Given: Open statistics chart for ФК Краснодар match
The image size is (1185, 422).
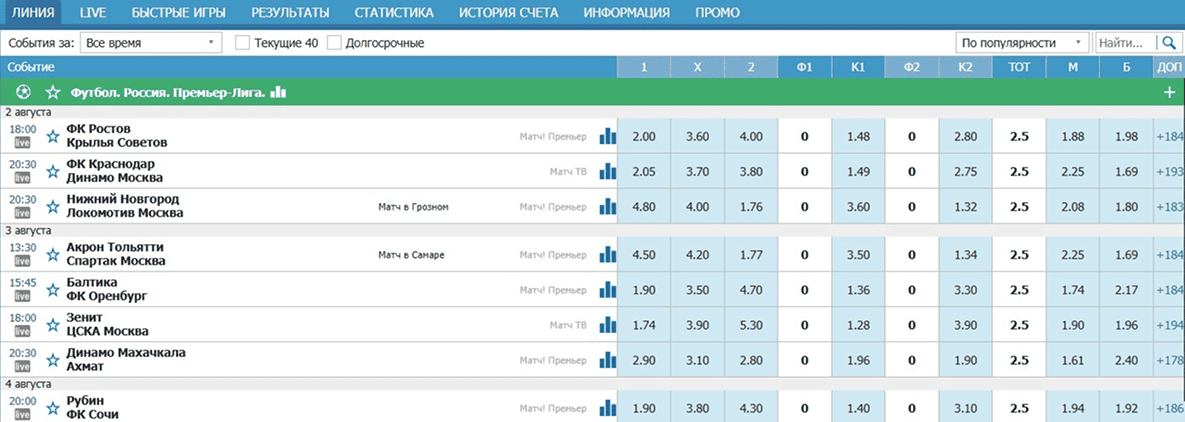Looking at the screenshot, I should 607,171.
